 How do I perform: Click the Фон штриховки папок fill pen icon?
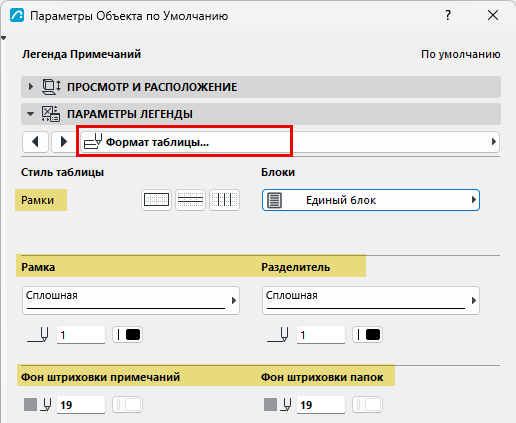pyautogui.click(x=277, y=405)
